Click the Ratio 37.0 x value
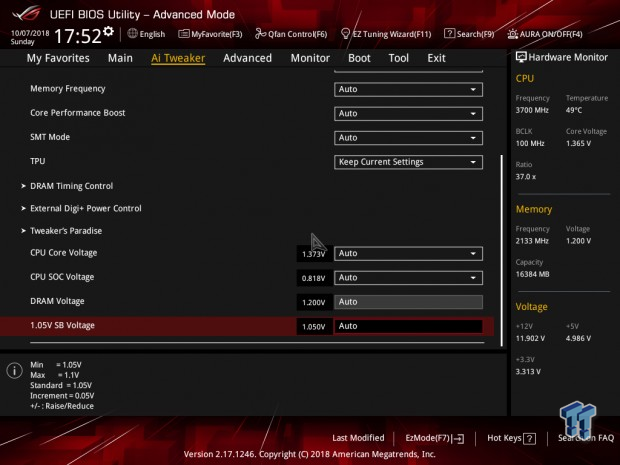620x465 pixels. pos(526,177)
